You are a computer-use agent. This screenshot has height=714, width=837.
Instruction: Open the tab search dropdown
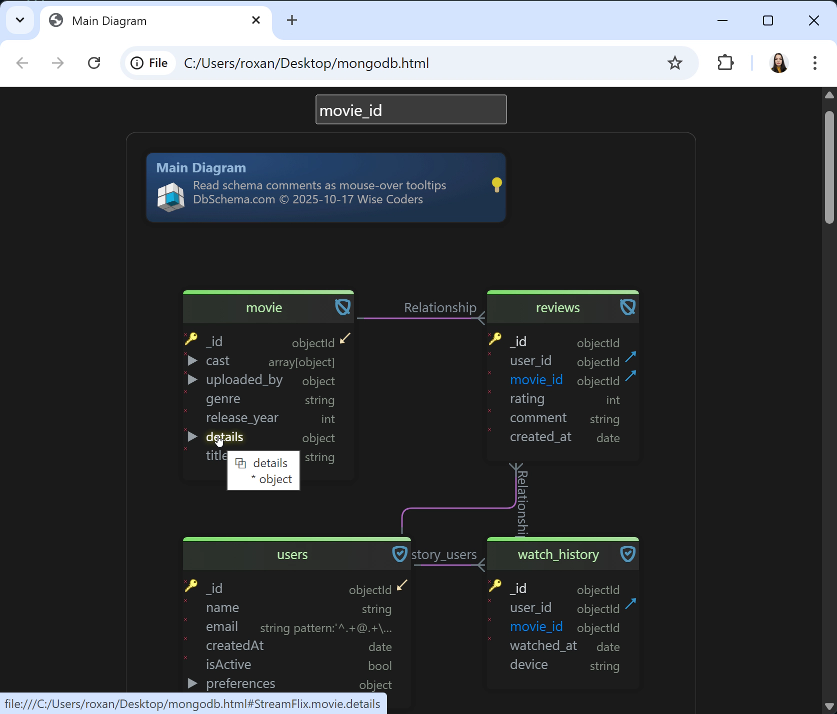pos(20,20)
